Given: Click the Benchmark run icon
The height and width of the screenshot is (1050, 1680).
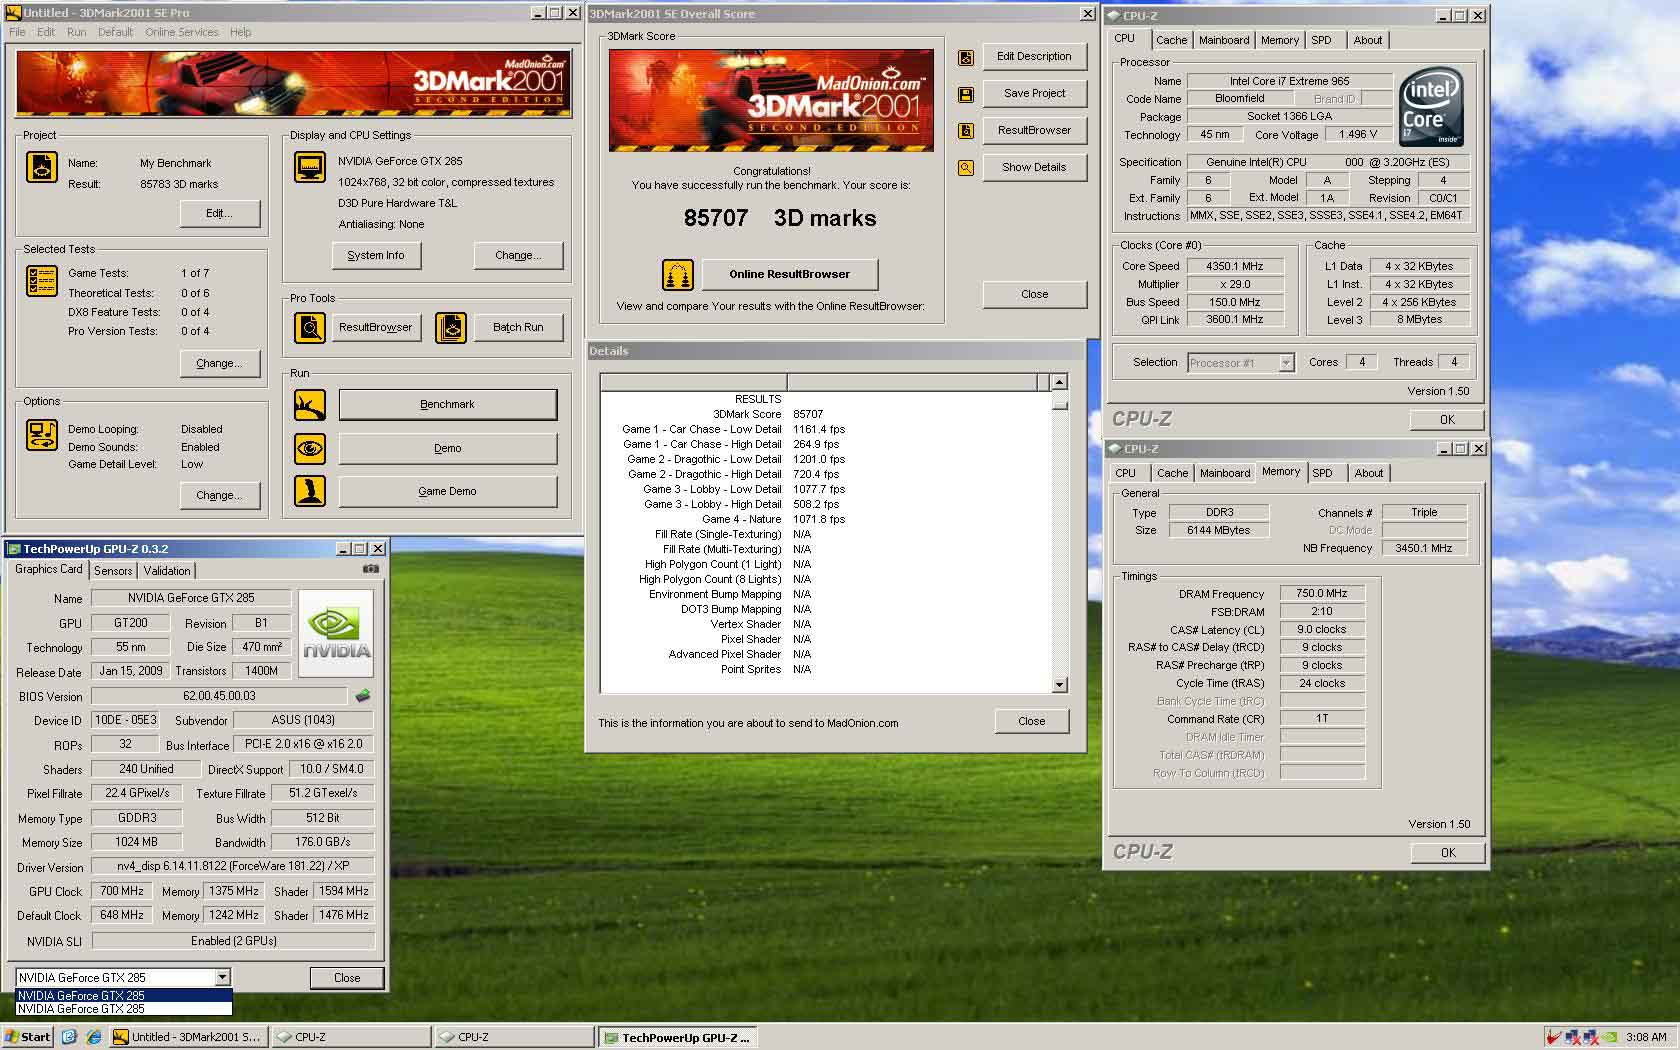Looking at the screenshot, I should [310, 405].
